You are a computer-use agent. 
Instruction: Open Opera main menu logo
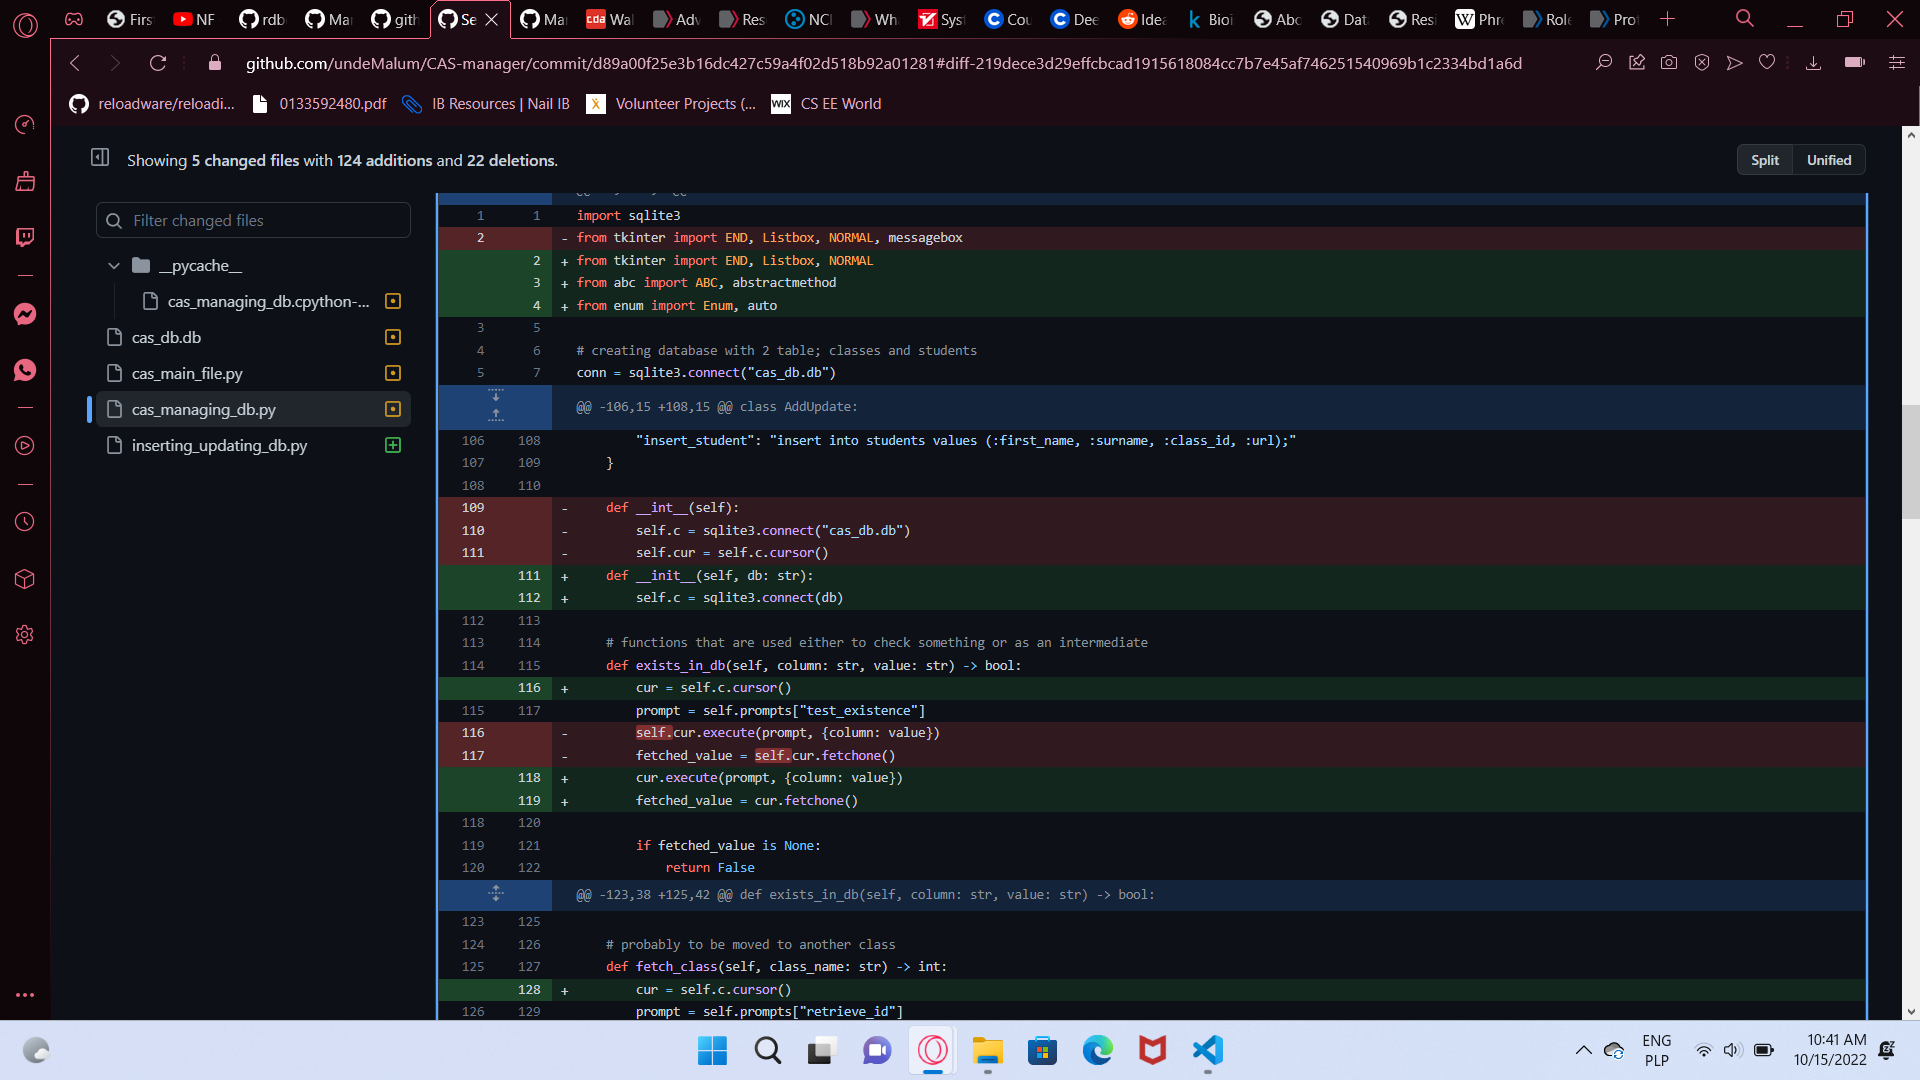pyautogui.click(x=25, y=24)
